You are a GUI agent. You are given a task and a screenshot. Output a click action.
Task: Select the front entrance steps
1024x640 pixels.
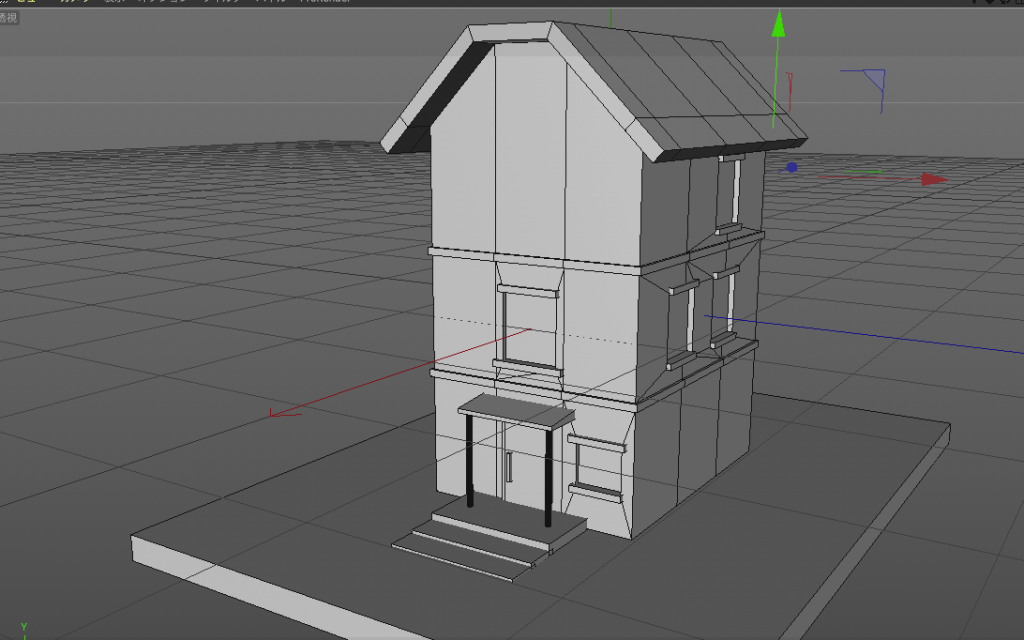490,537
